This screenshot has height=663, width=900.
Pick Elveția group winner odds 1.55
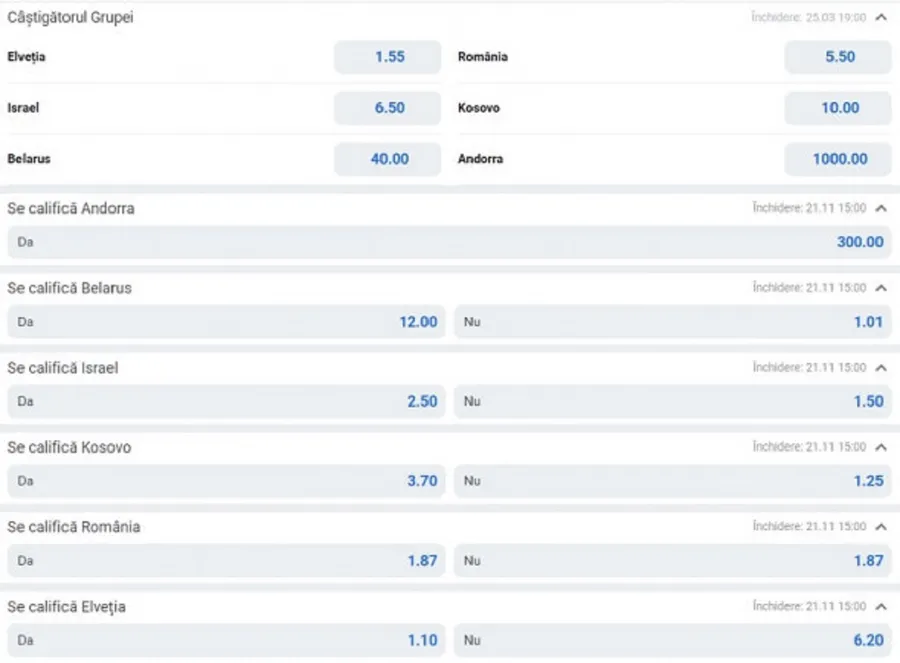(388, 57)
